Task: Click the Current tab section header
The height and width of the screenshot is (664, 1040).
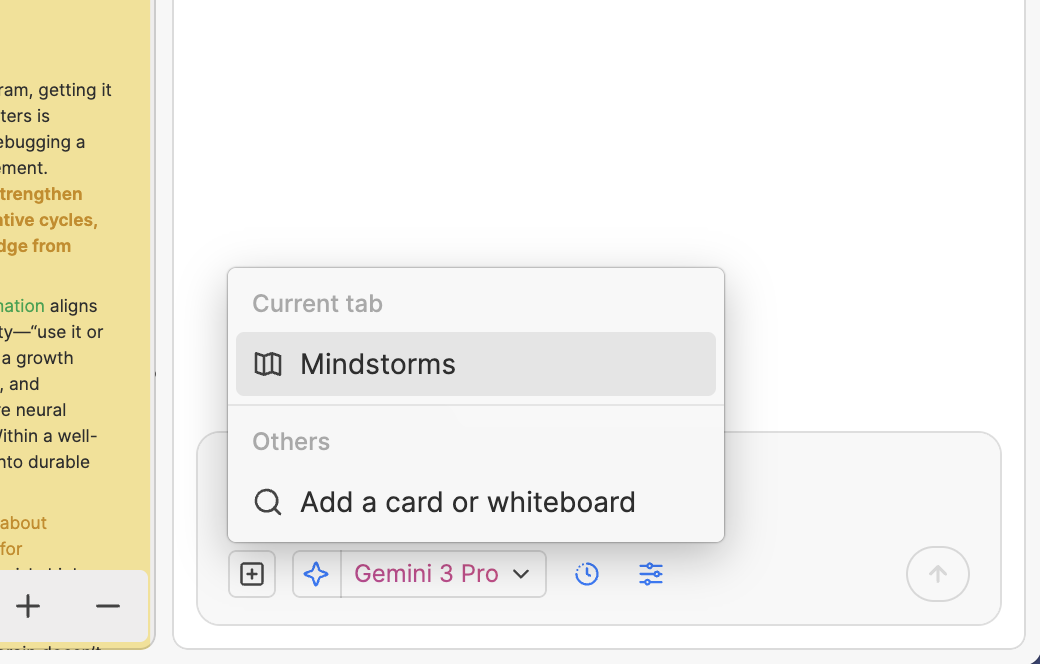Action: point(317,303)
